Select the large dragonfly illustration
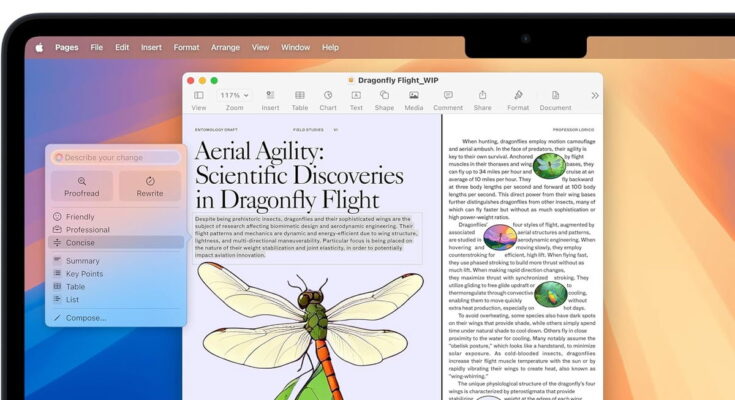Screen dimensions: 735x400 [311, 331]
